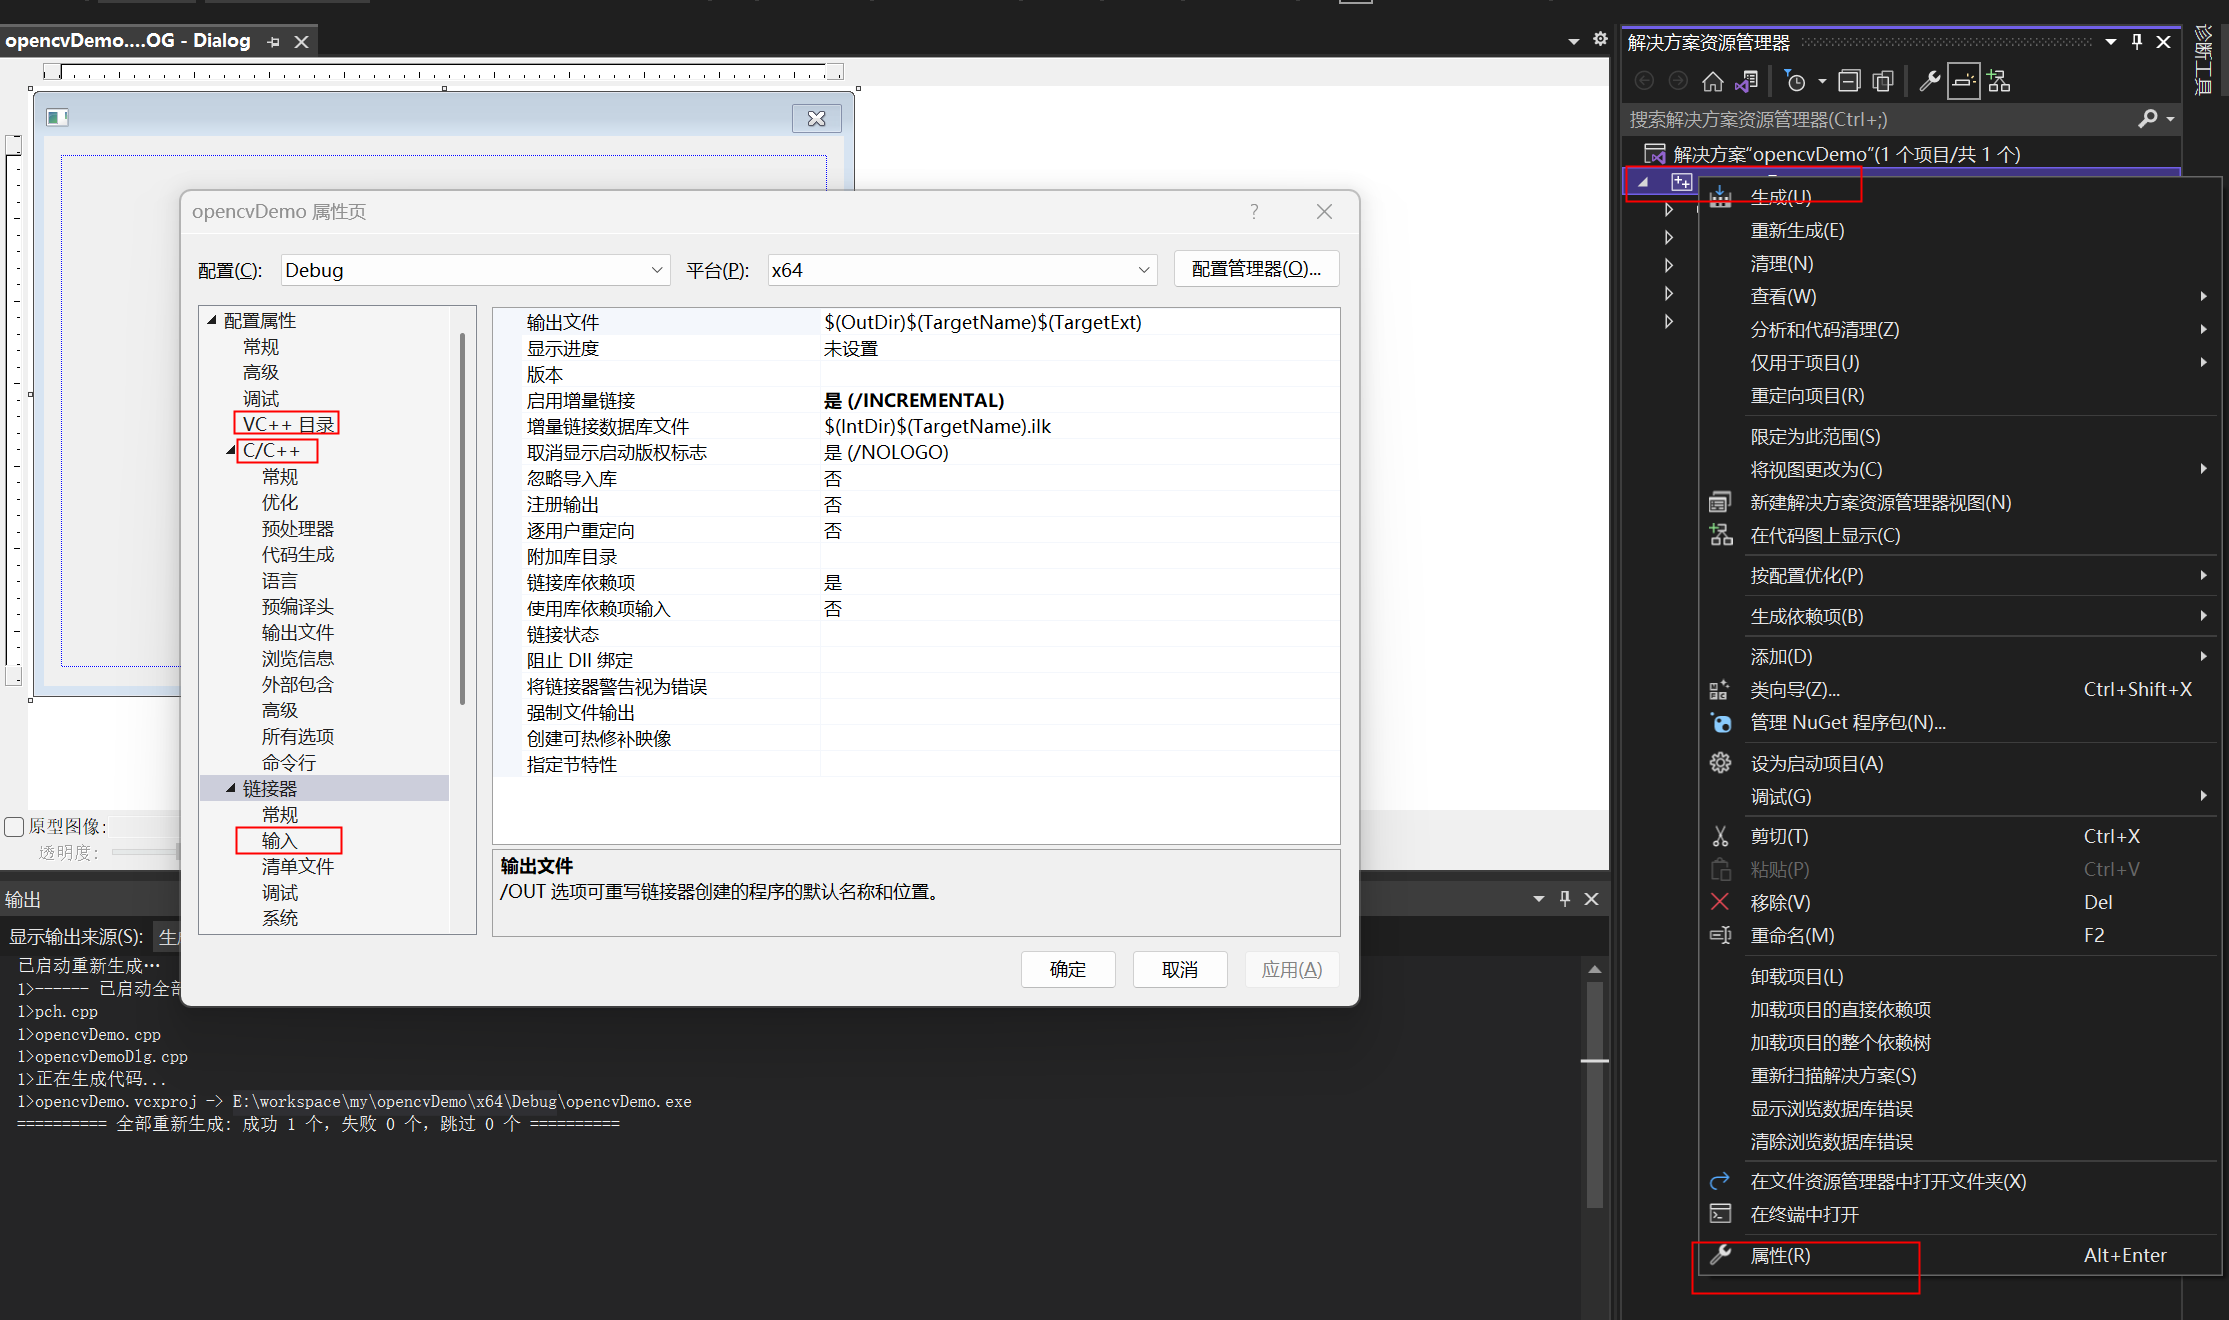Image resolution: width=2229 pixels, height=1320 pixels.
Task: Click the 管理 NuGet 程序包 icon in context menu
Action: (1721, 722)
